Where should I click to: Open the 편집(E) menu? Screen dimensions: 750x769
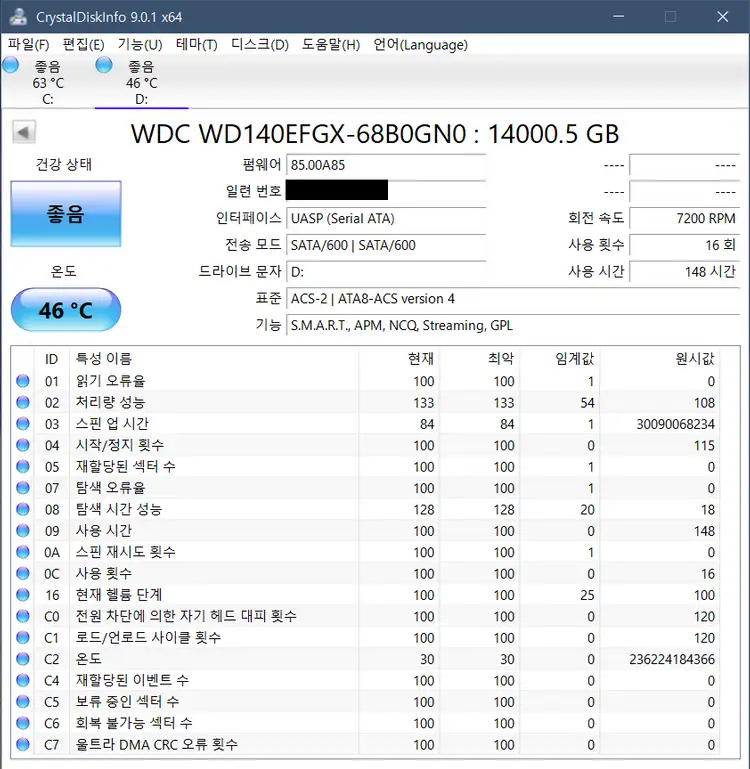[x=83, y=45]
